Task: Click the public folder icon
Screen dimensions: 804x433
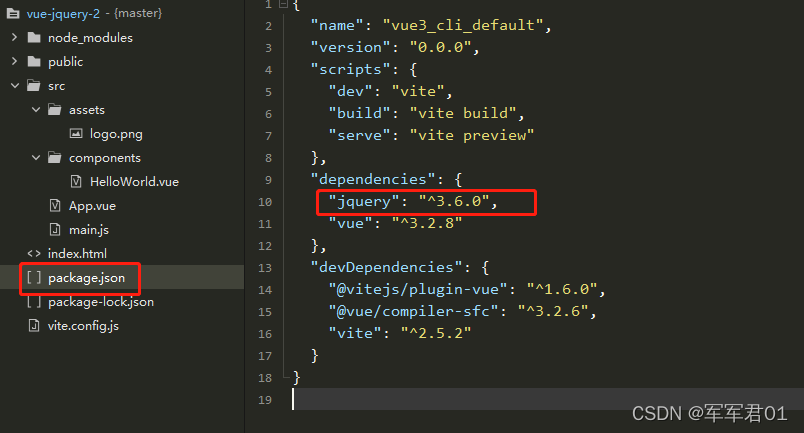Action: point(34,62)
